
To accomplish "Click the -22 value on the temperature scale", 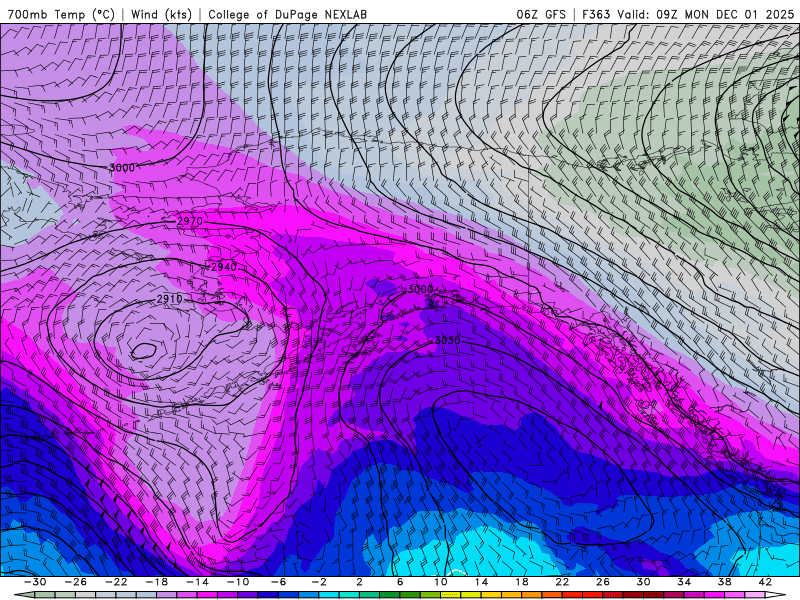I will point(116,582).
